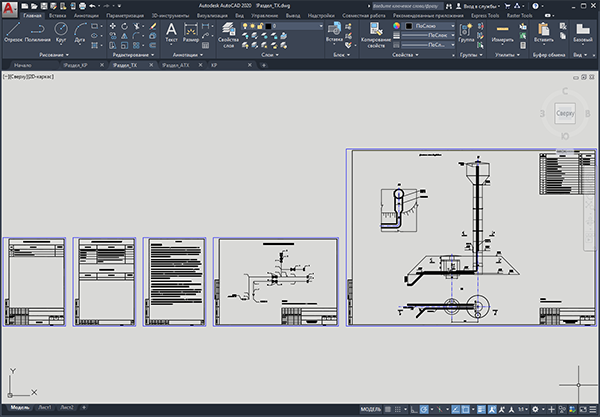Open the Размер (Dimension) tool
The height and width of the screenshot is (417, 600).
tap(191, 32)
